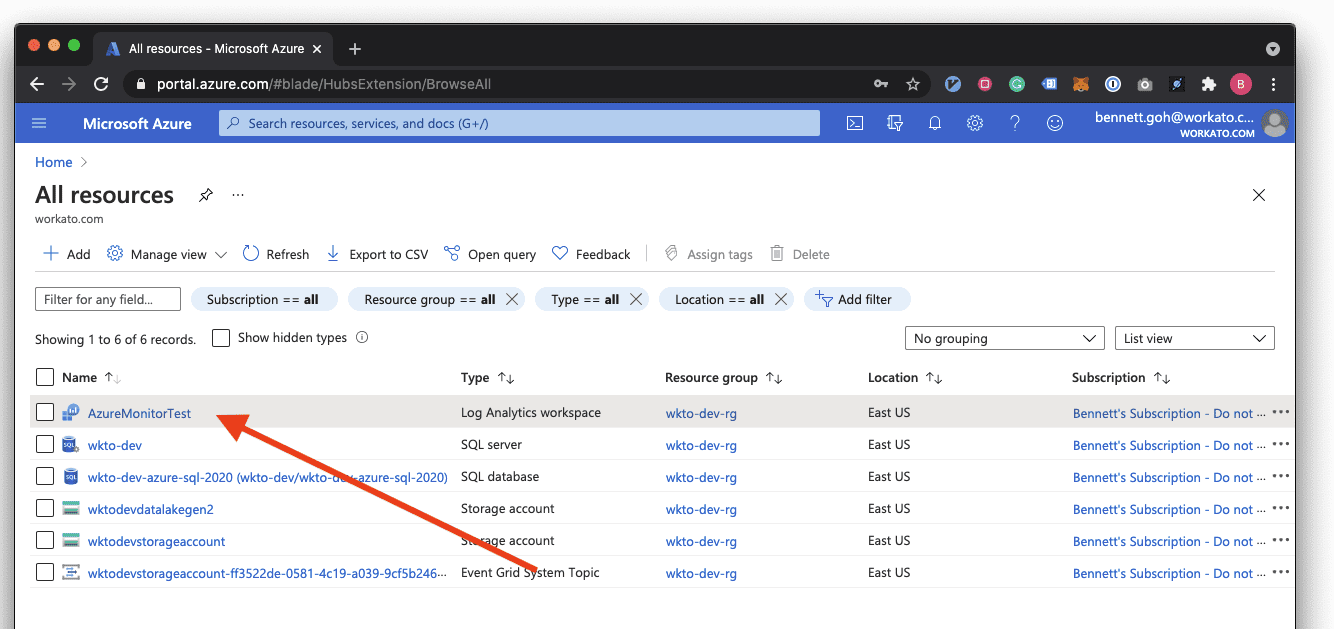
Task: Enable Show hidden types
Action: coord(220,337)
